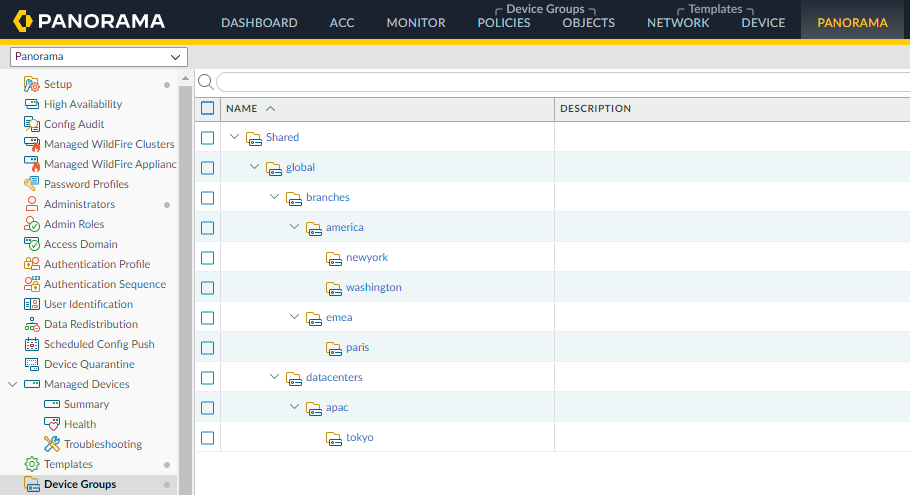Collapse the america device group

[295, 227]
